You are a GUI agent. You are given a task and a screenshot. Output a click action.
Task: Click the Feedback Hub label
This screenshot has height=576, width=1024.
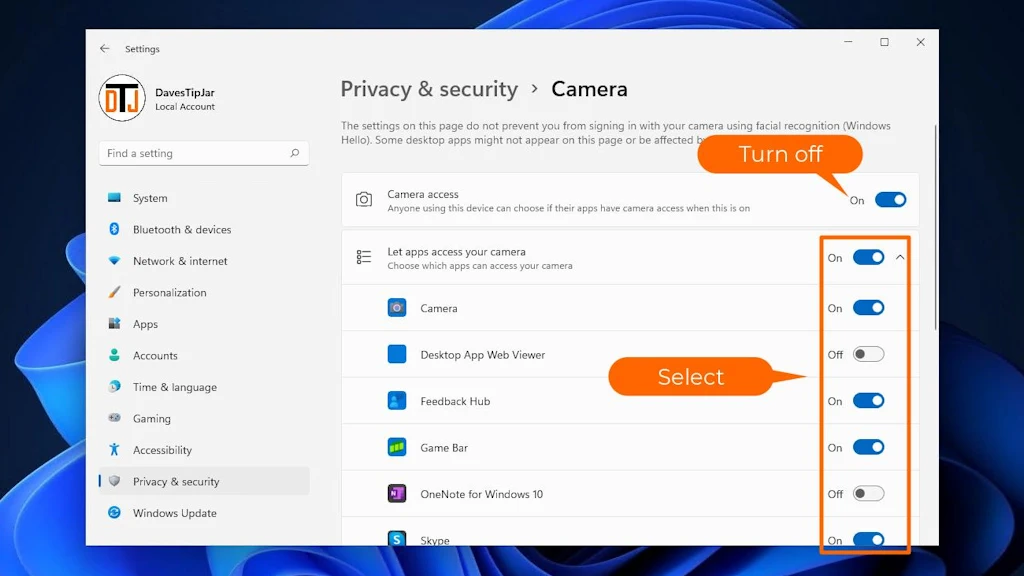tap(455, 401)
